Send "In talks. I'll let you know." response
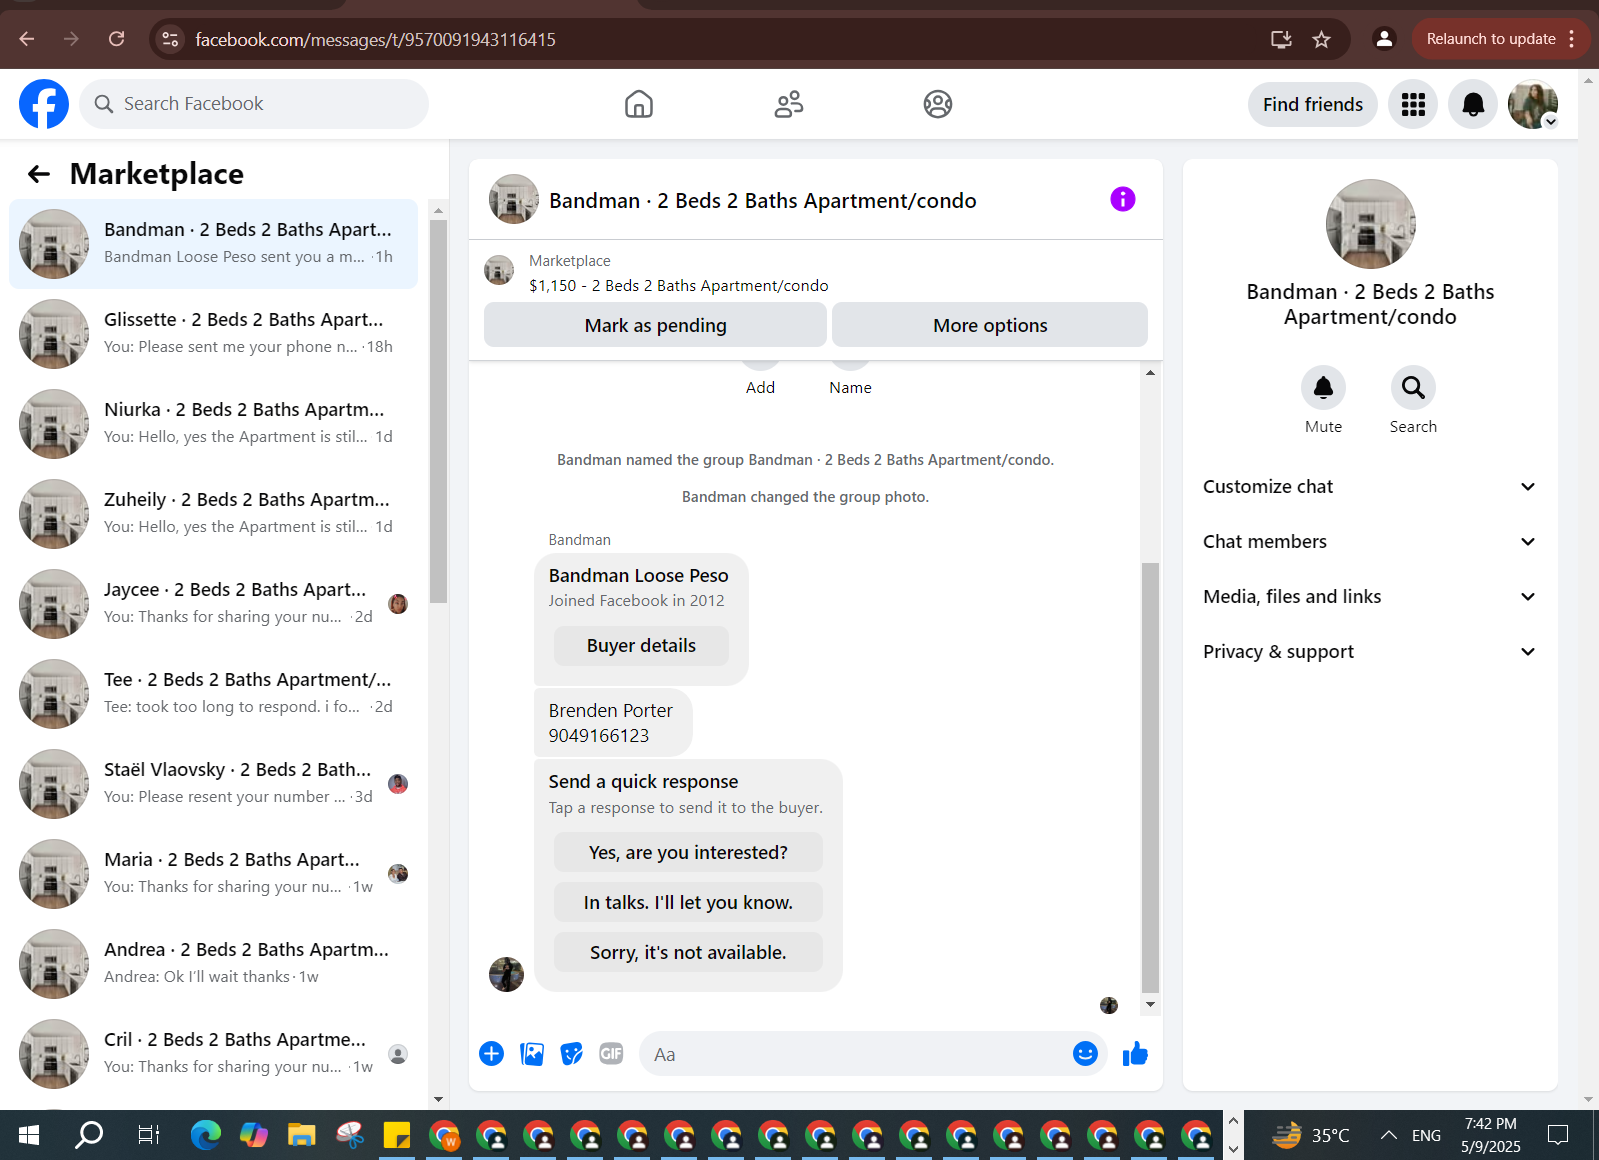 point(688,903)
